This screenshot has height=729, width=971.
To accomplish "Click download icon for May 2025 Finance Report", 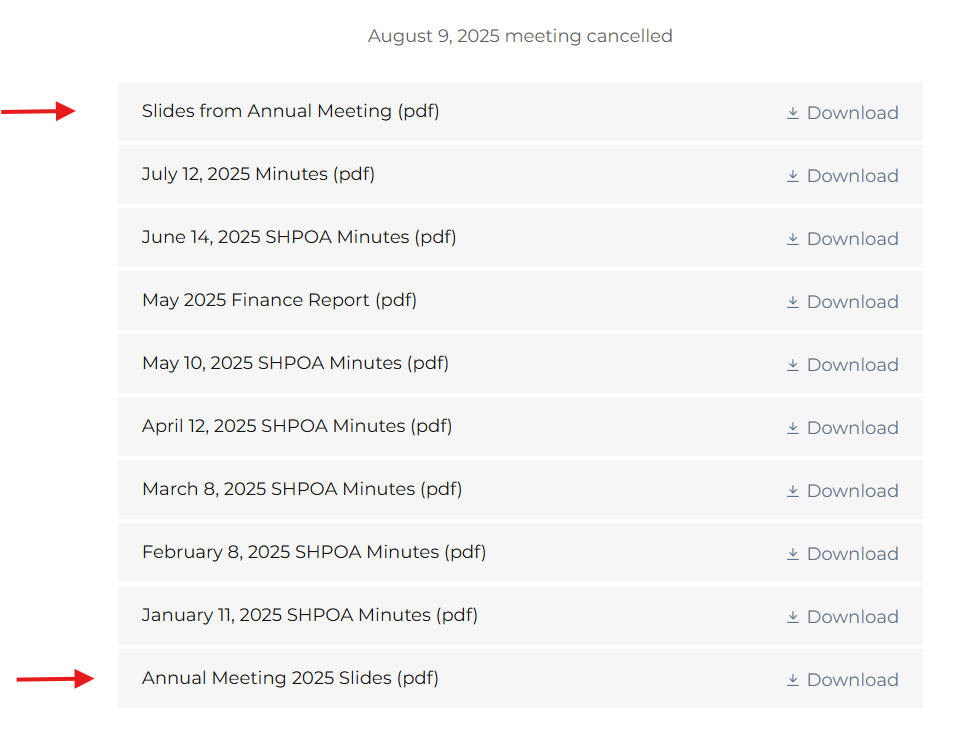I will (793, 302).
